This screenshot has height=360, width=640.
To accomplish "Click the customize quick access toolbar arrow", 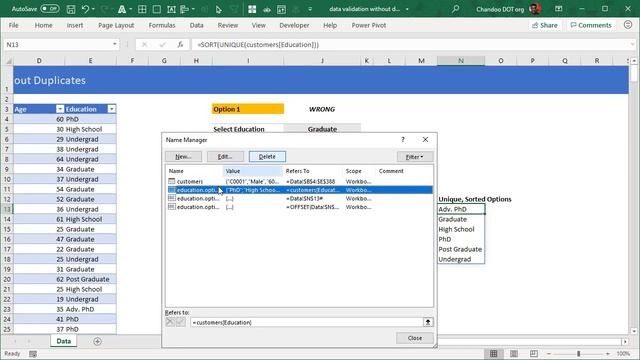I will coord(310,9).
